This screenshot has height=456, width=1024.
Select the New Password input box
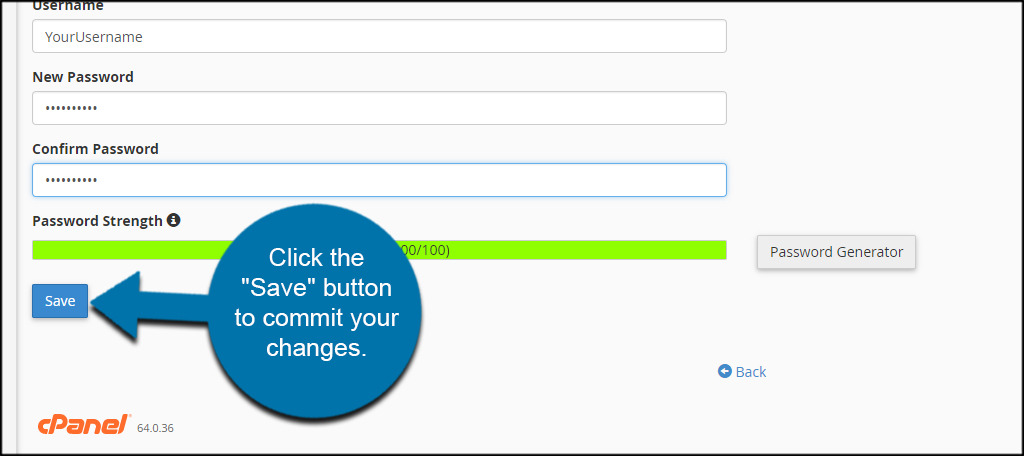[x=379, y=108]
